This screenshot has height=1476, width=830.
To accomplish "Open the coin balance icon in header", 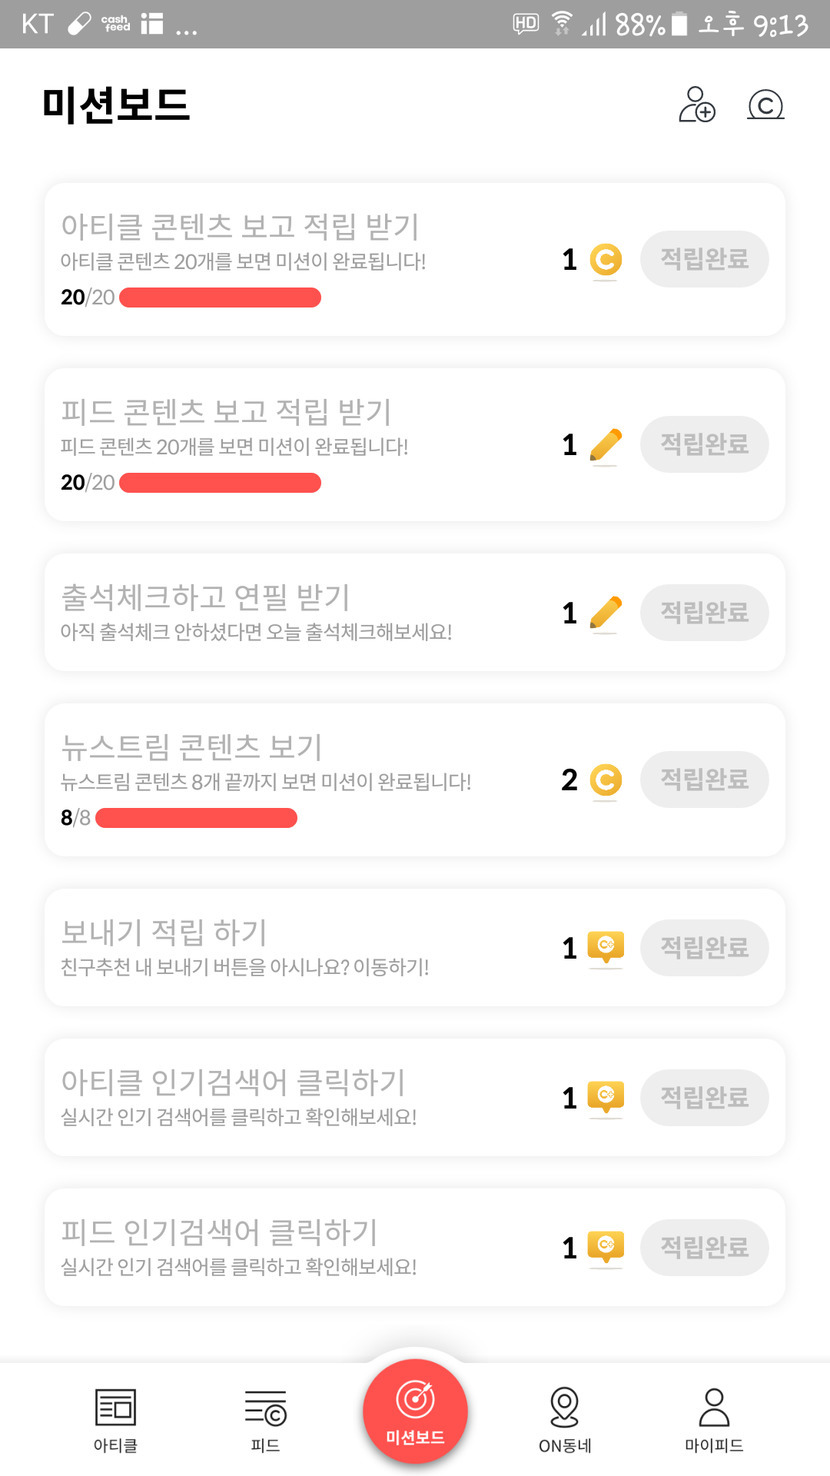I will pos(766,105).
